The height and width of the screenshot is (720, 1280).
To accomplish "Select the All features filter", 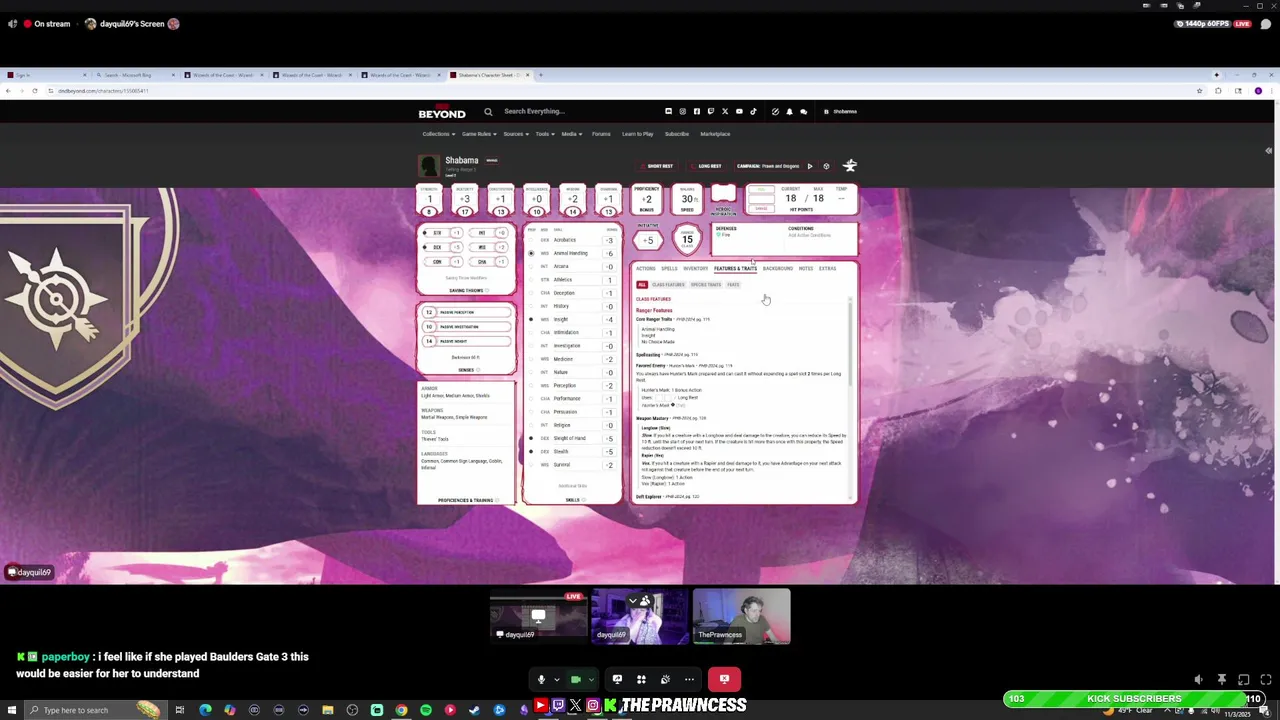I will [x=642, y=285].
